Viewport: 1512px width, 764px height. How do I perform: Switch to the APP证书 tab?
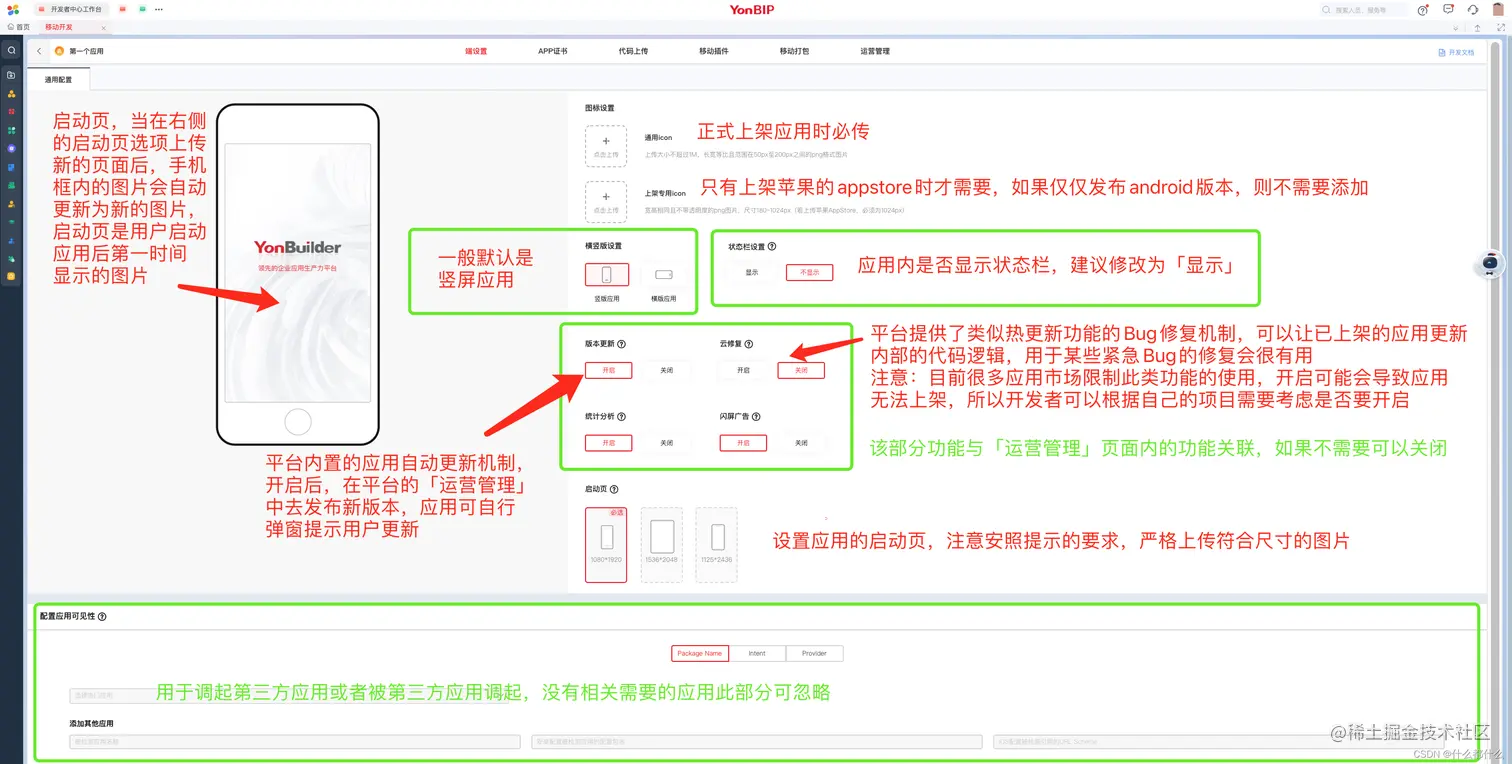553,51
